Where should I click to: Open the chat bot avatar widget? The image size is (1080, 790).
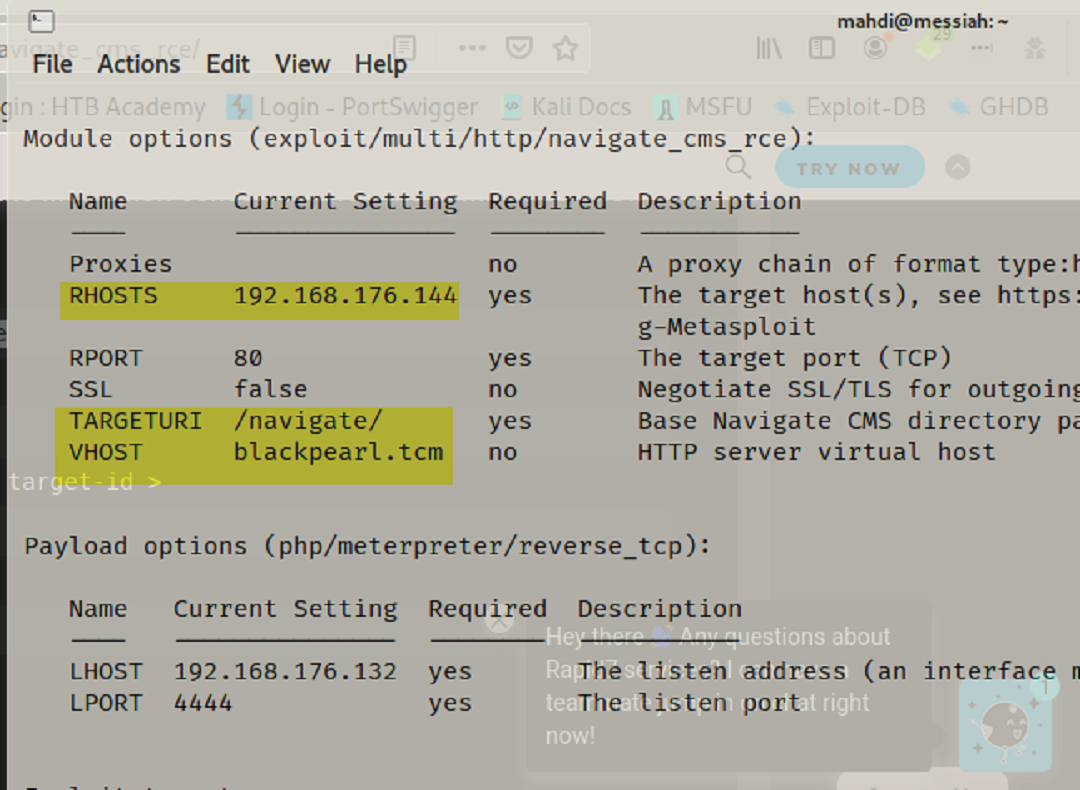pos(1005,726)
